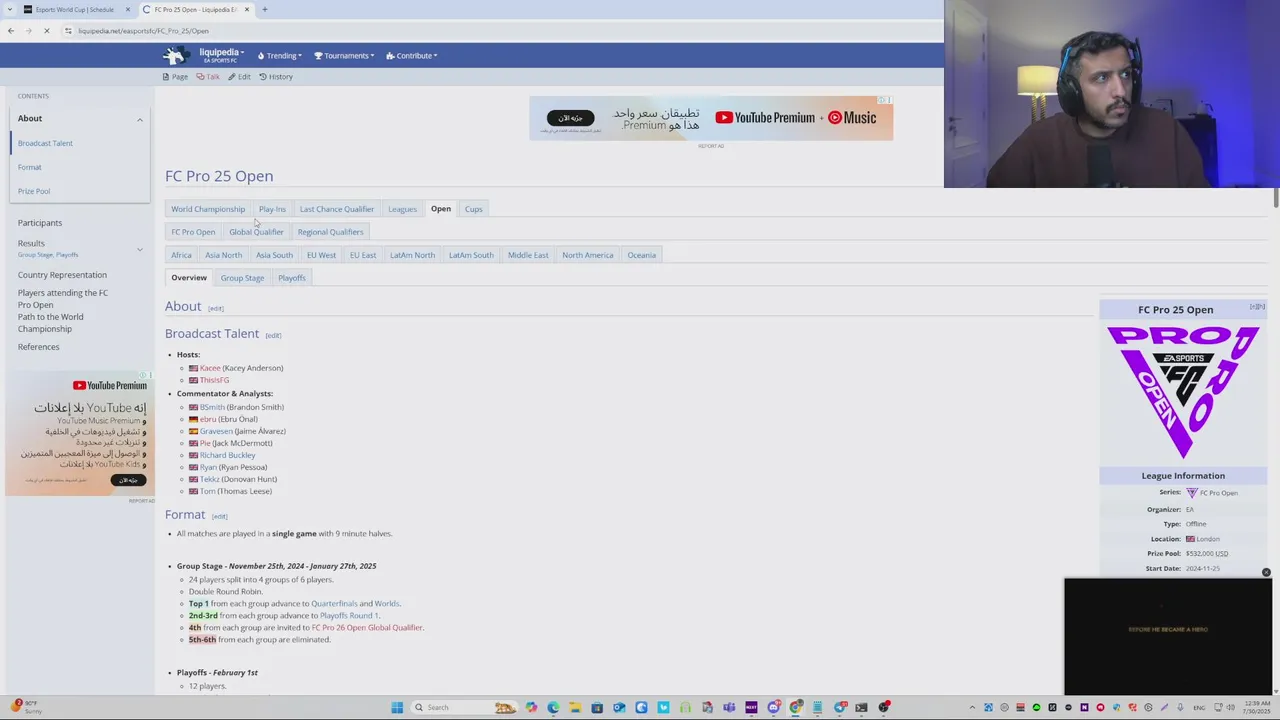Open Kacee host profile link
The width and height of the screenshot is (1280, 720).
pos(210,368)
